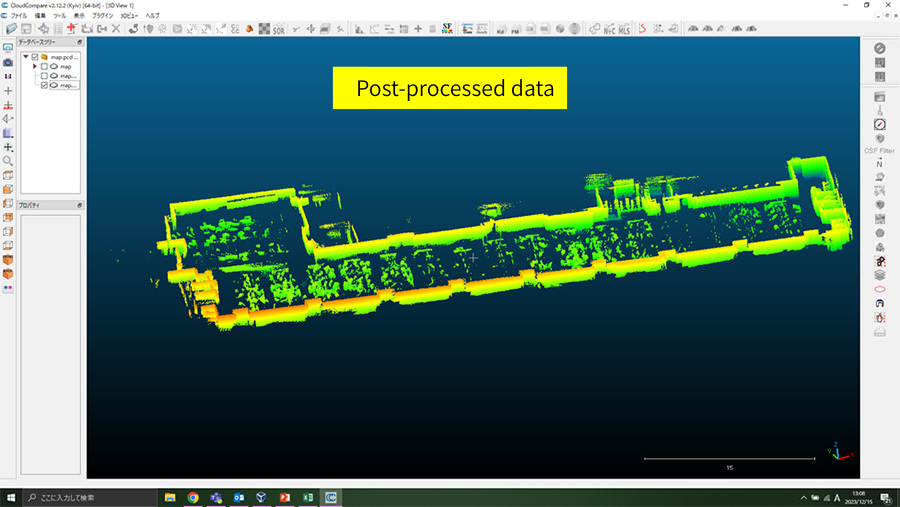Click the taskbar search box
Screen dimensions: 900x507
point(90,498)
